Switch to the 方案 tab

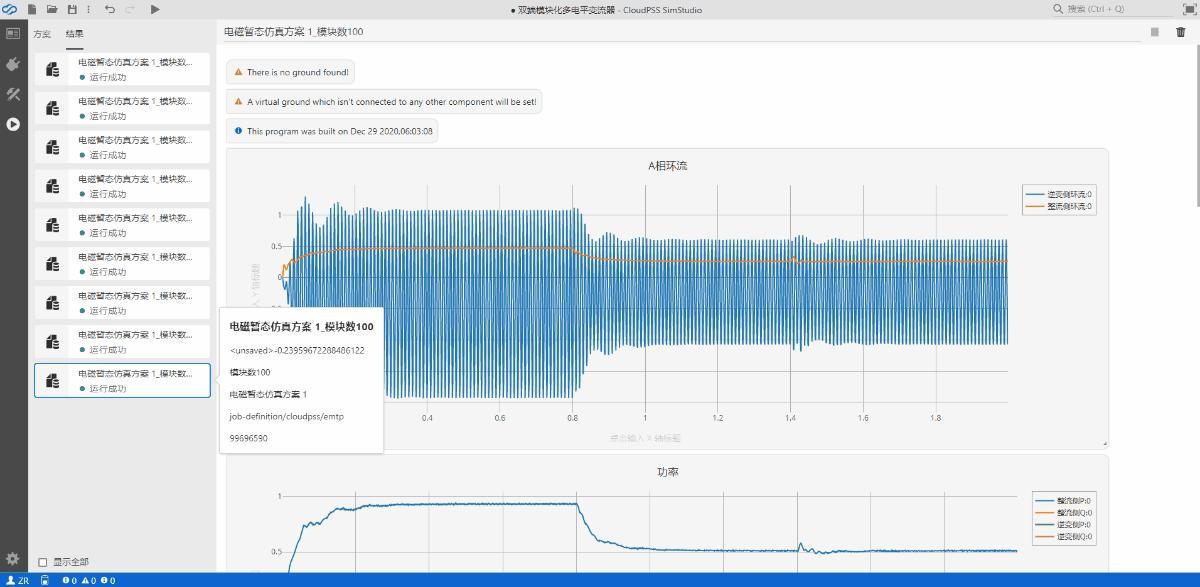(41, 32)
